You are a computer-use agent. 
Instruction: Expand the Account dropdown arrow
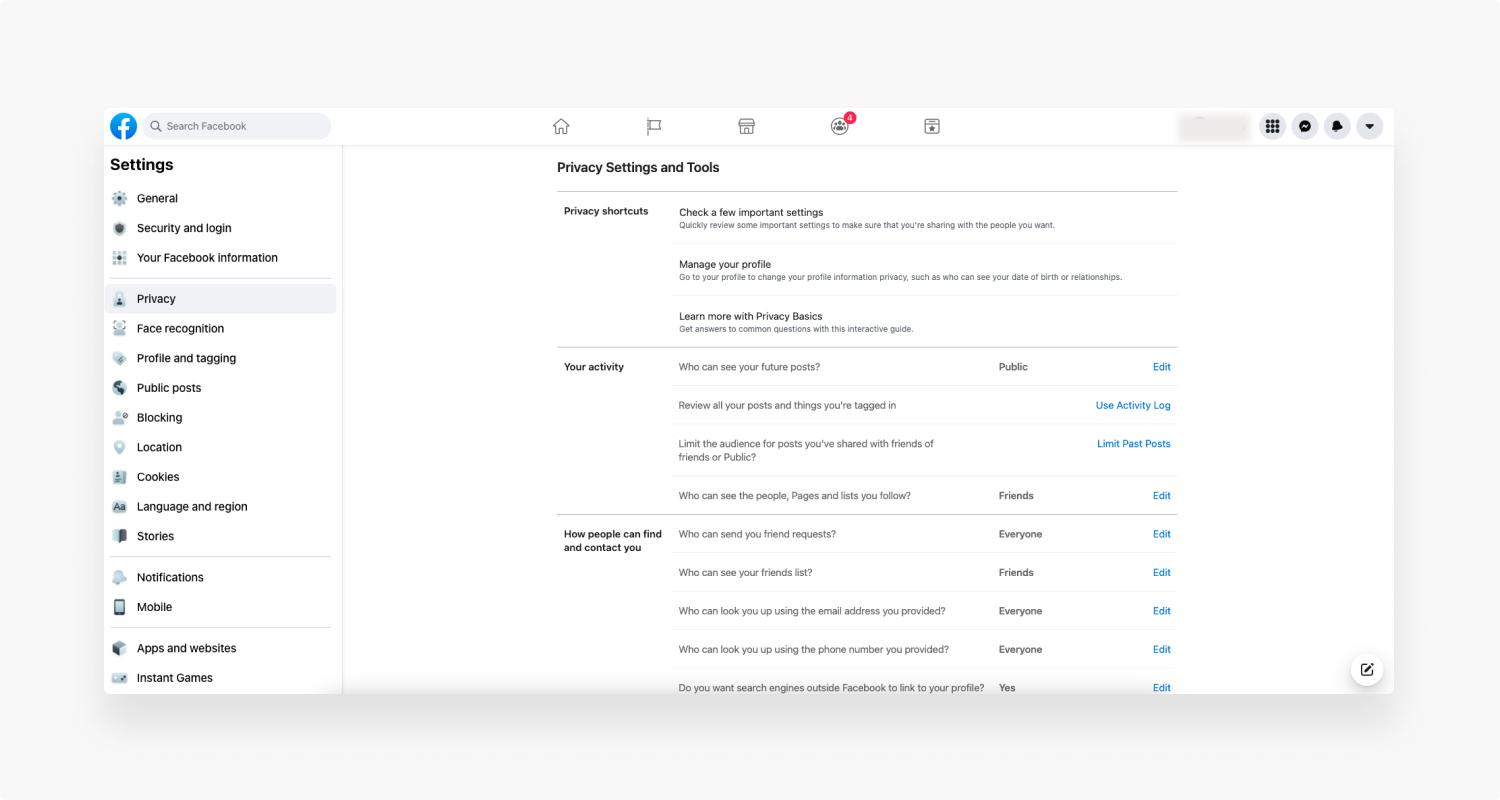pos(1369,126)
